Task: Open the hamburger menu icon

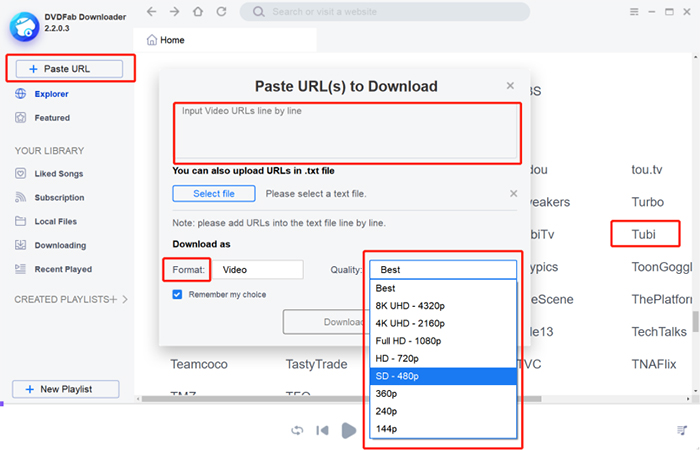Action: 634,12
